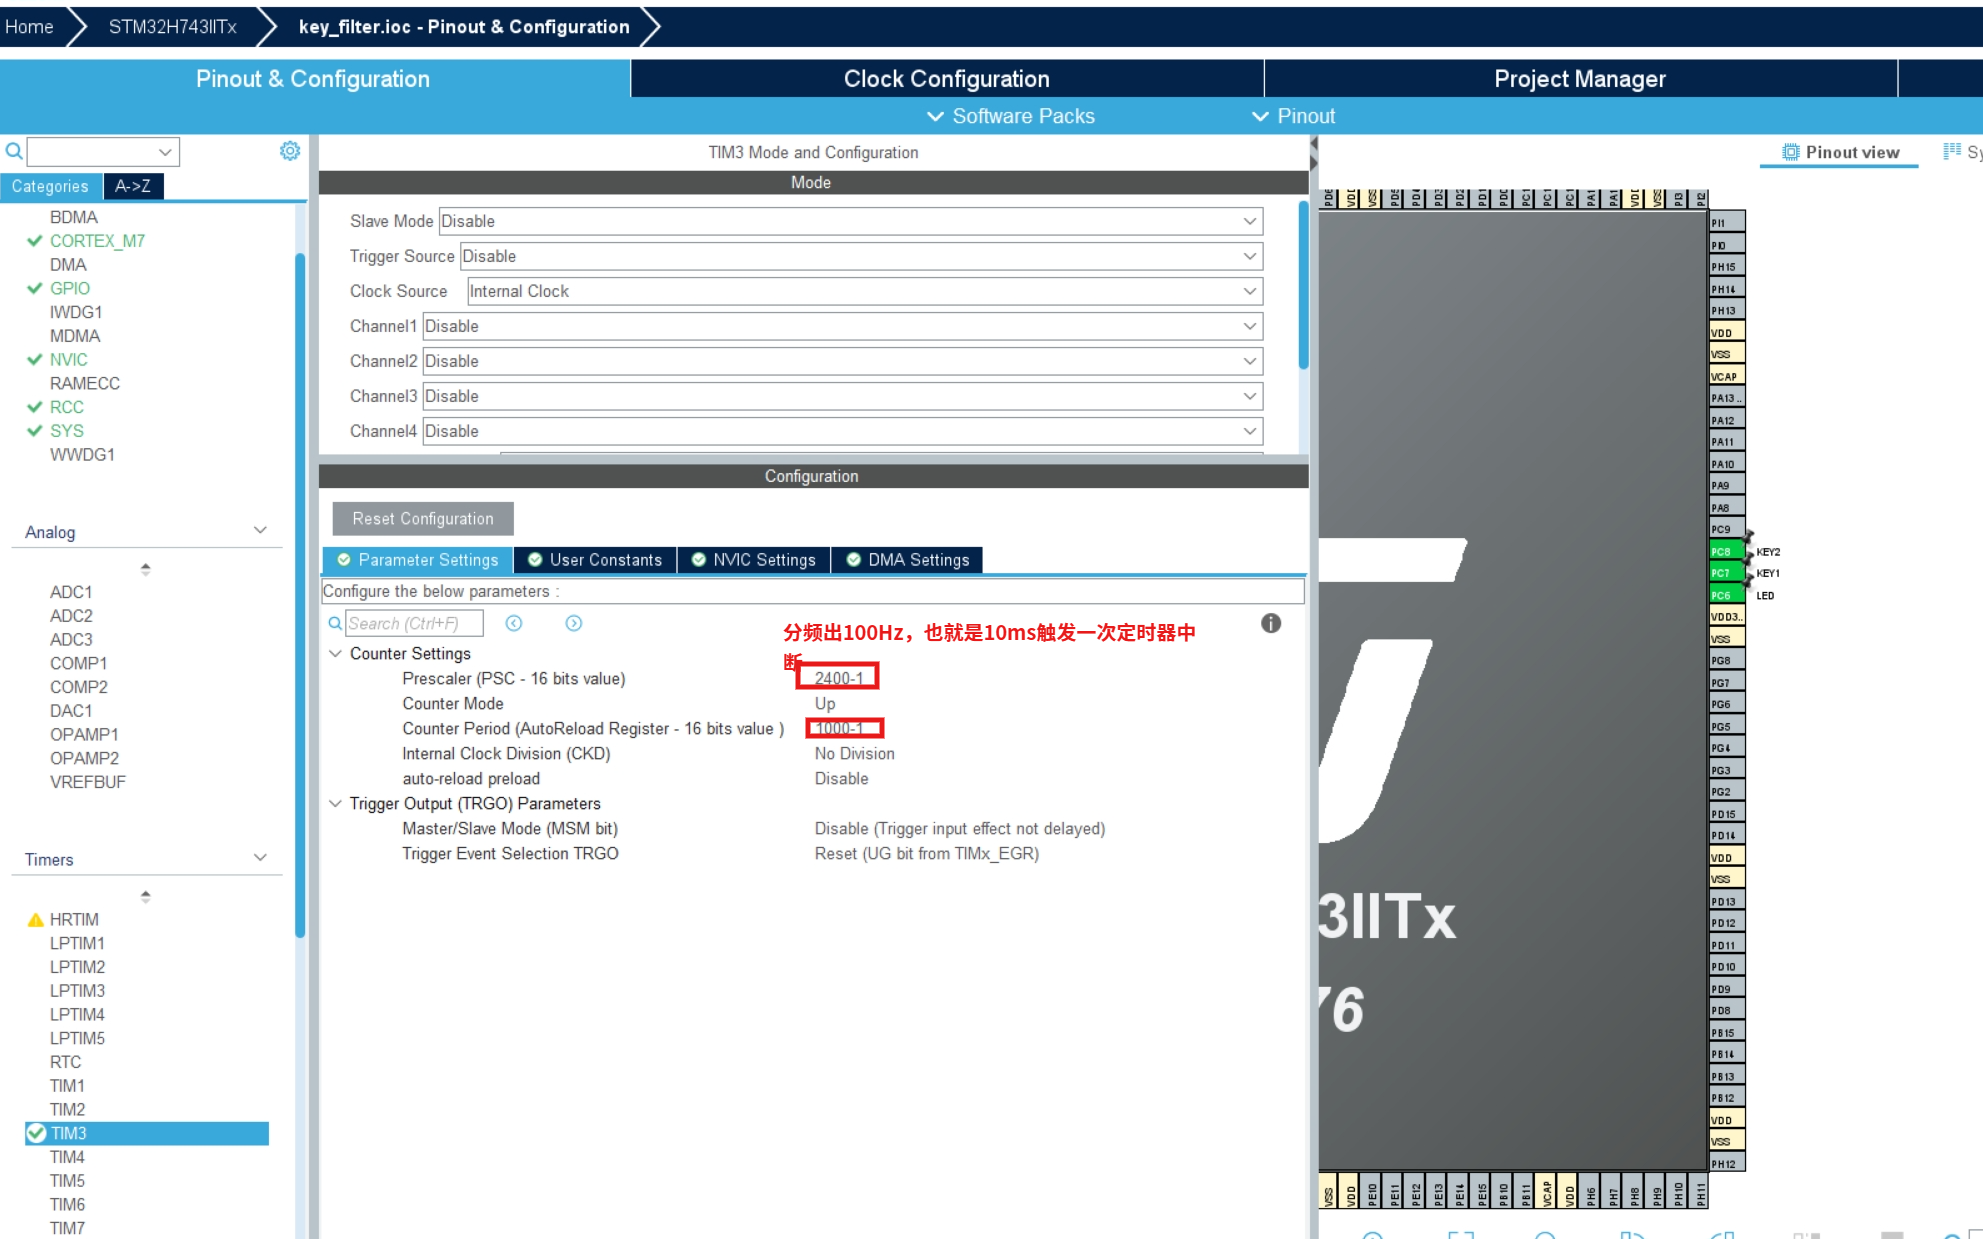The image size is (1983, 1239).
Task: Select the CORTEX_M7 checked item
Action: click(x=97, y=241)
